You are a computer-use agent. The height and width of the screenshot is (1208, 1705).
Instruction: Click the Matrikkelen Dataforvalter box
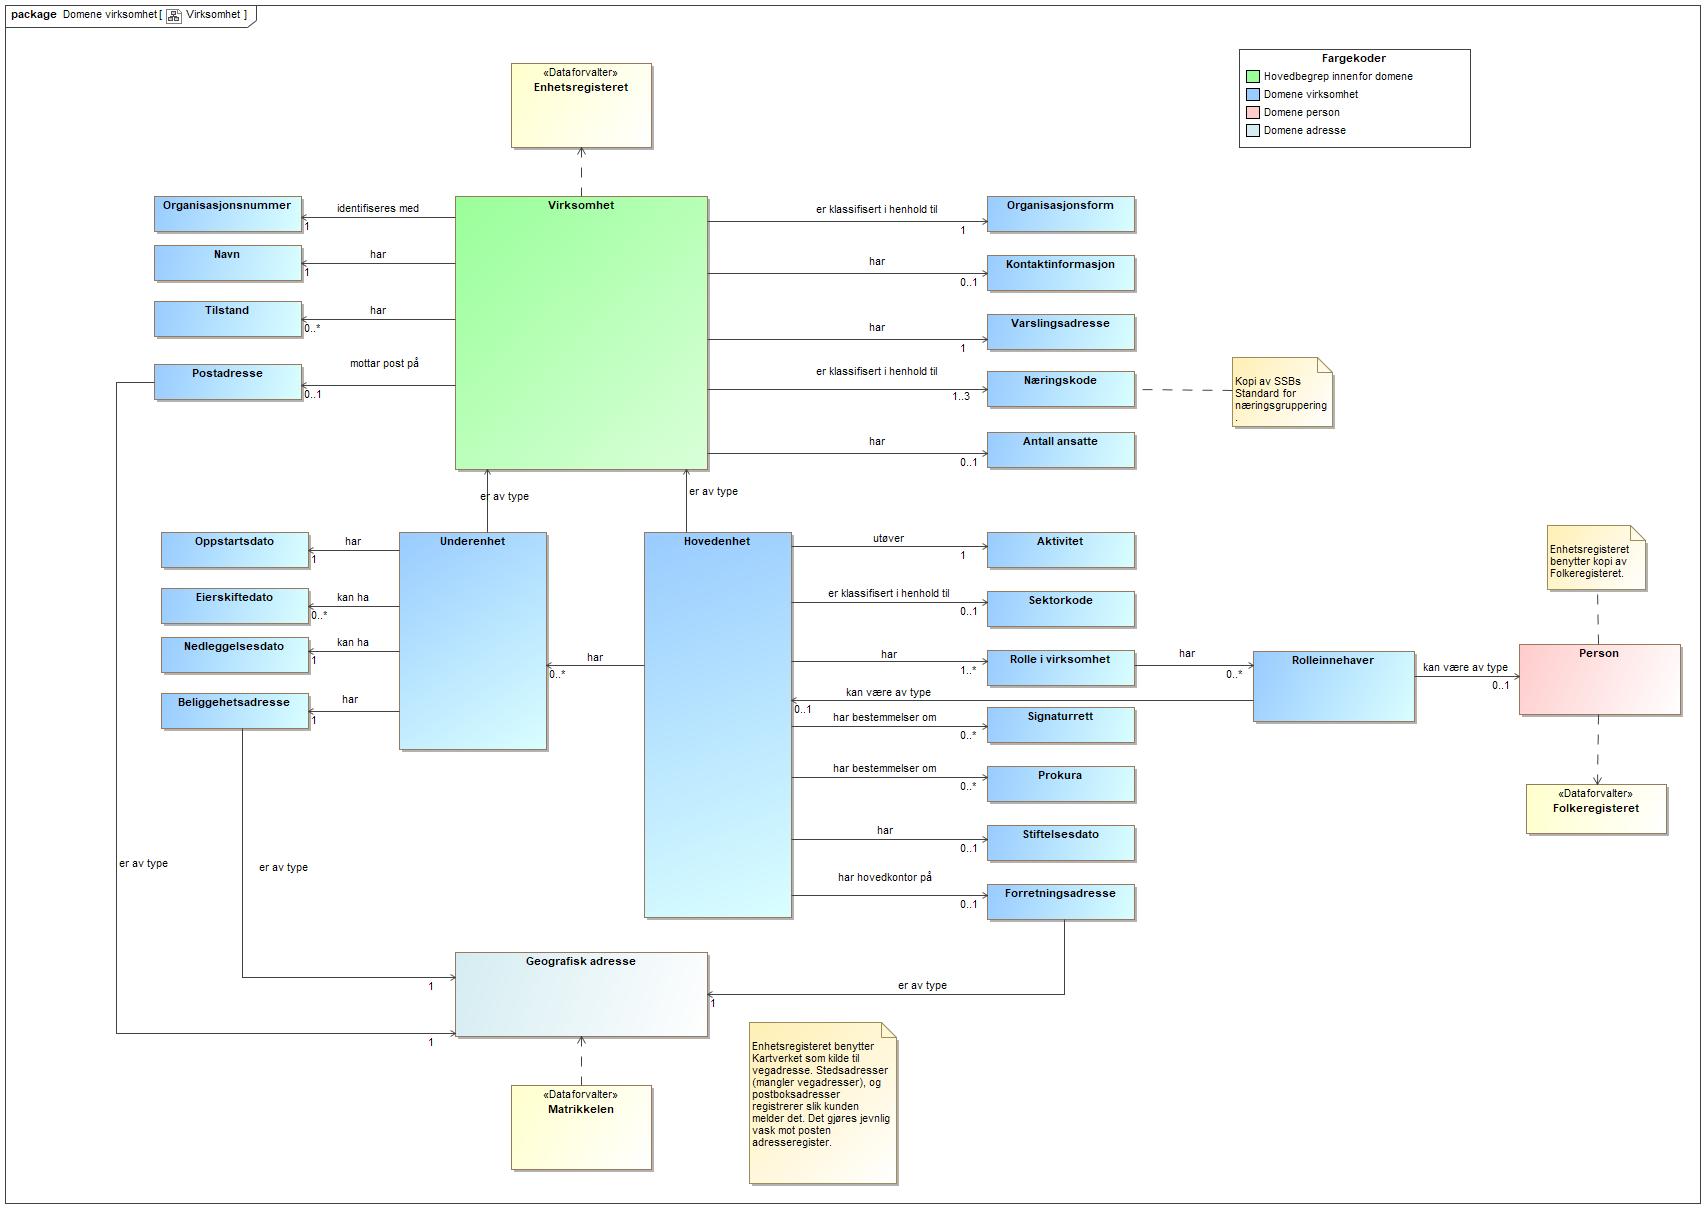coord(581,1127)
